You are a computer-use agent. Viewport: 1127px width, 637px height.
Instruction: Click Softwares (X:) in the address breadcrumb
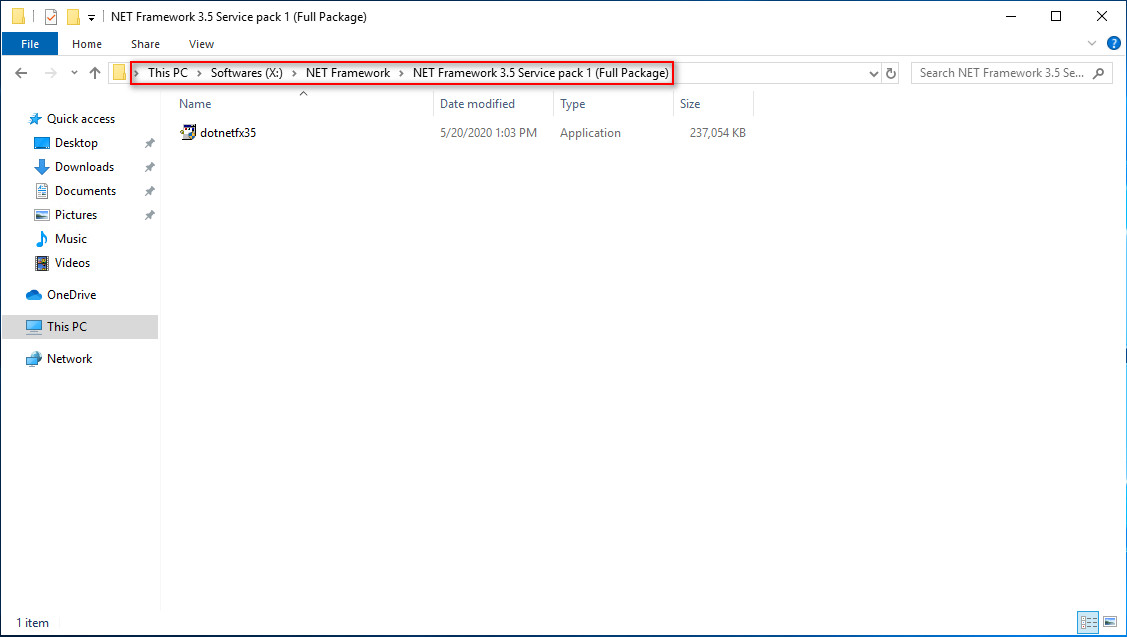pyautogui.click(x=247, y=73)
